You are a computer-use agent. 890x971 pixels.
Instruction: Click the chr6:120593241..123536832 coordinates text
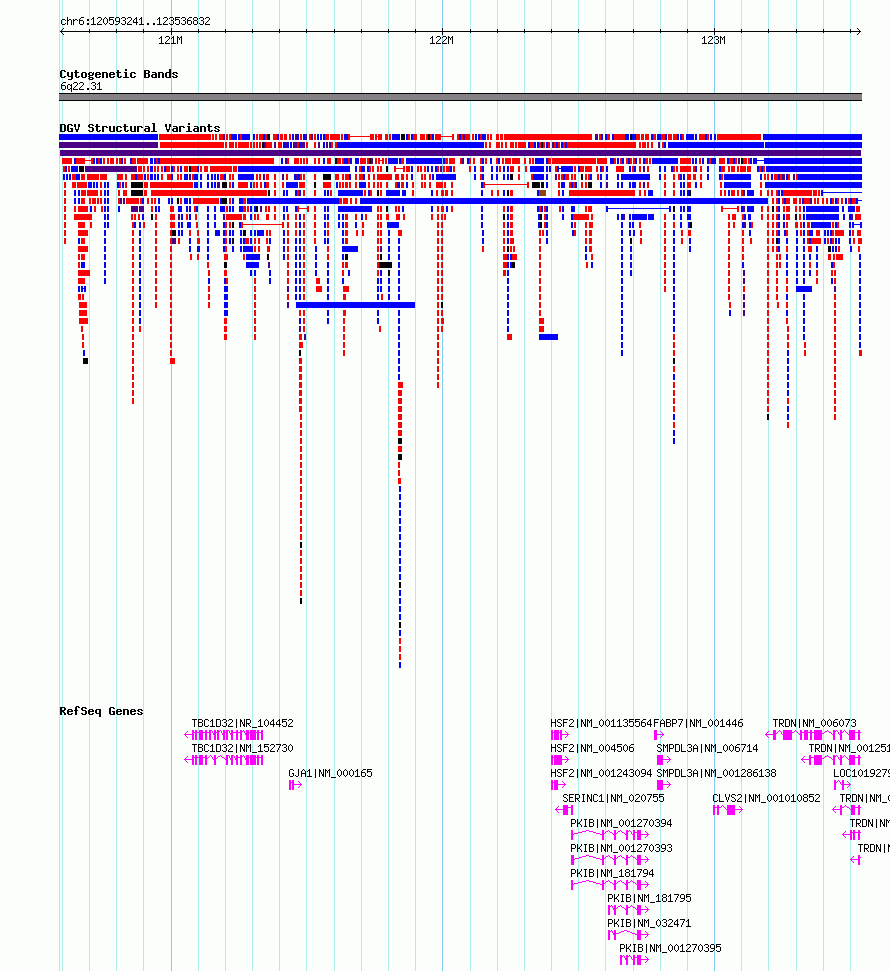pyautogui.click(x=135, y=21)
